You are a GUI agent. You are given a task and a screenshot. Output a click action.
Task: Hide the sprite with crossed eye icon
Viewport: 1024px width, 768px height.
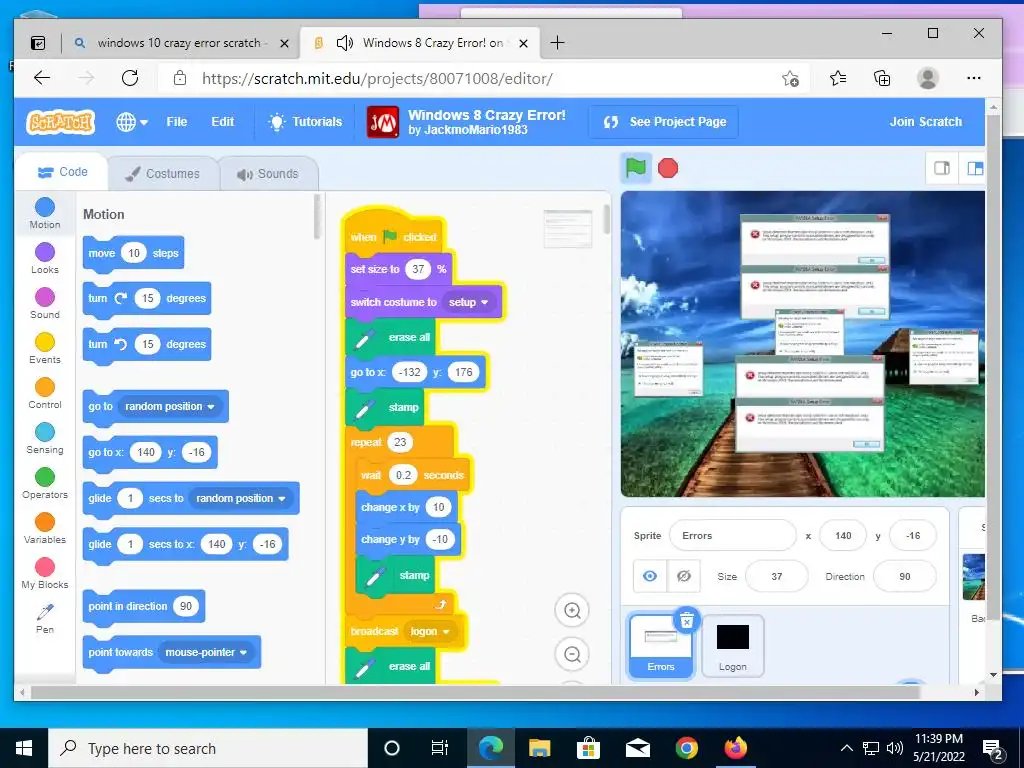click(x=684, y=576)
